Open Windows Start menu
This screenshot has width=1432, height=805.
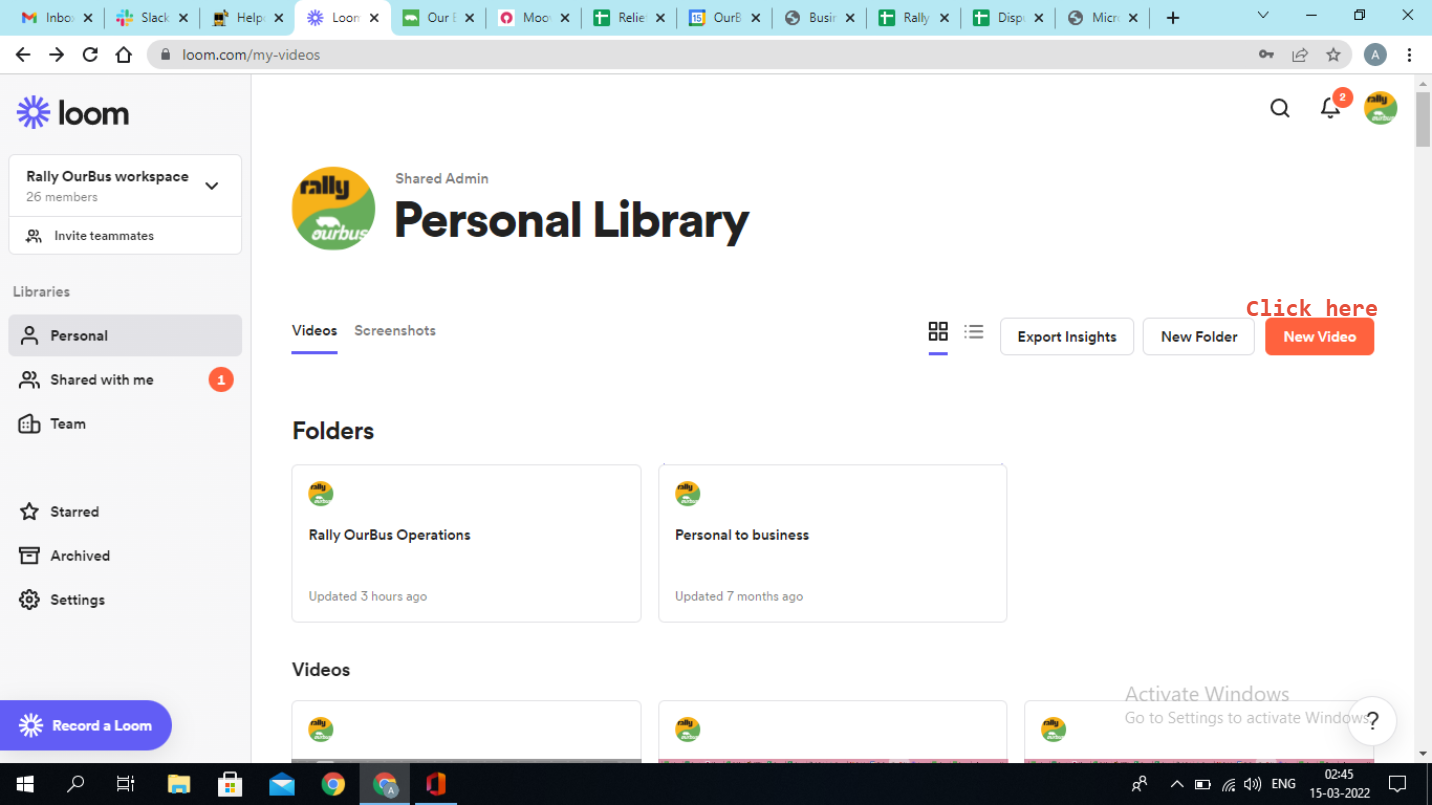click(24, 784)
